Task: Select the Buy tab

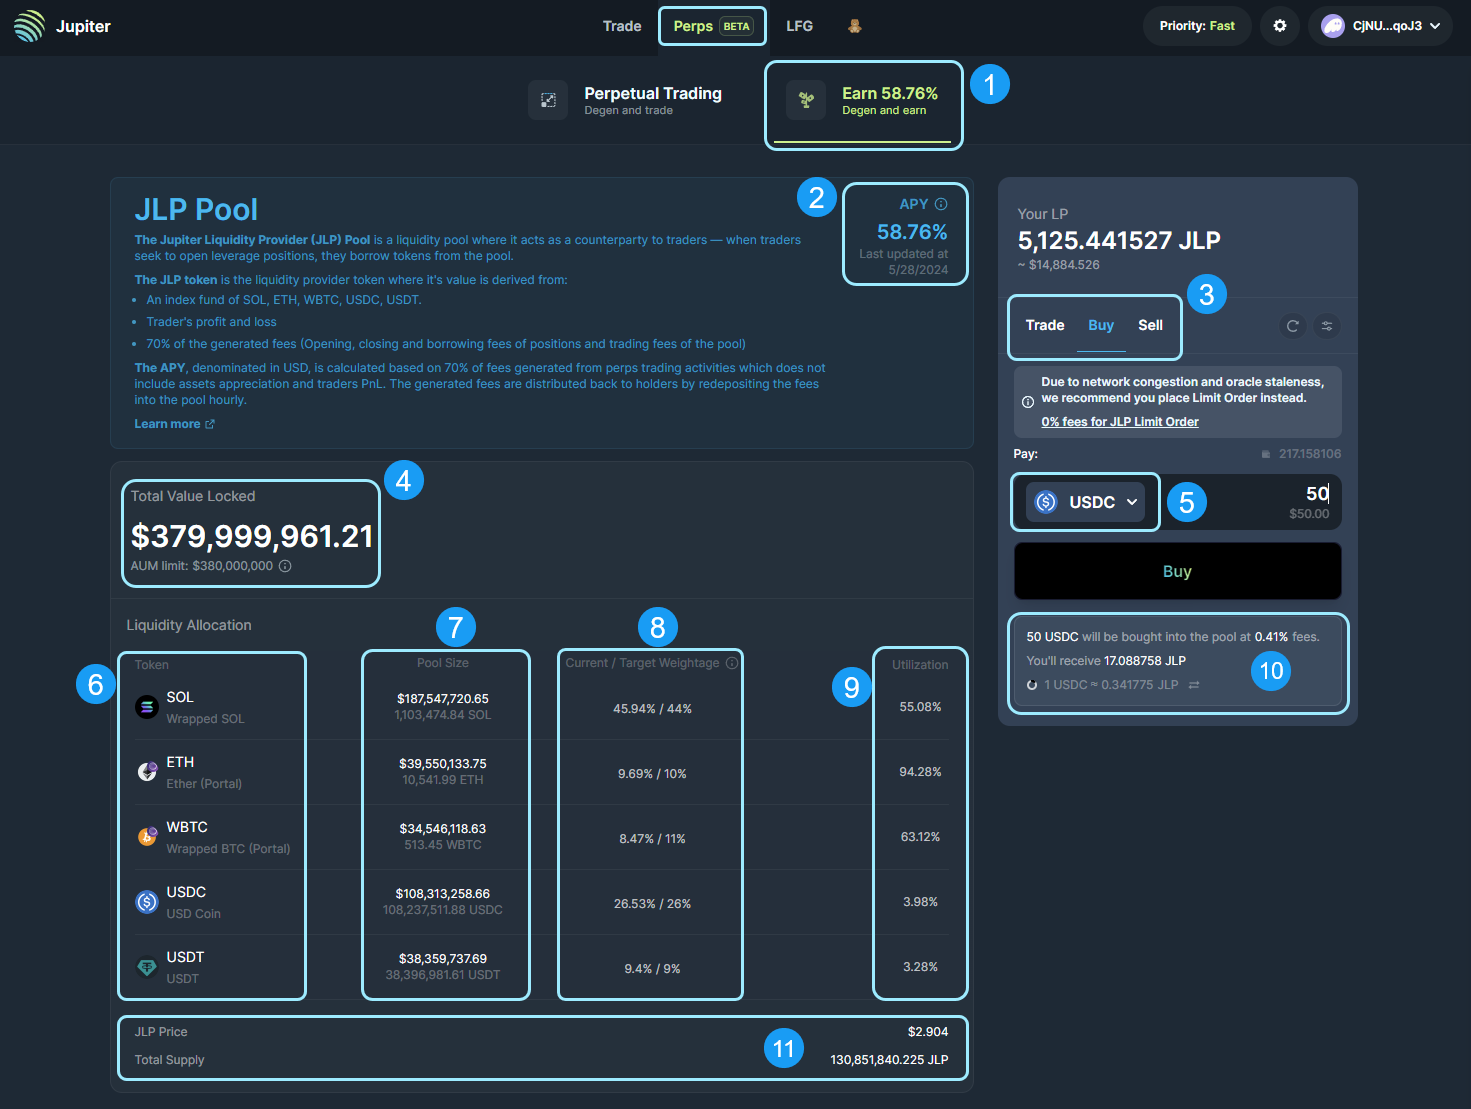Action: click(x=1100, y=325)
